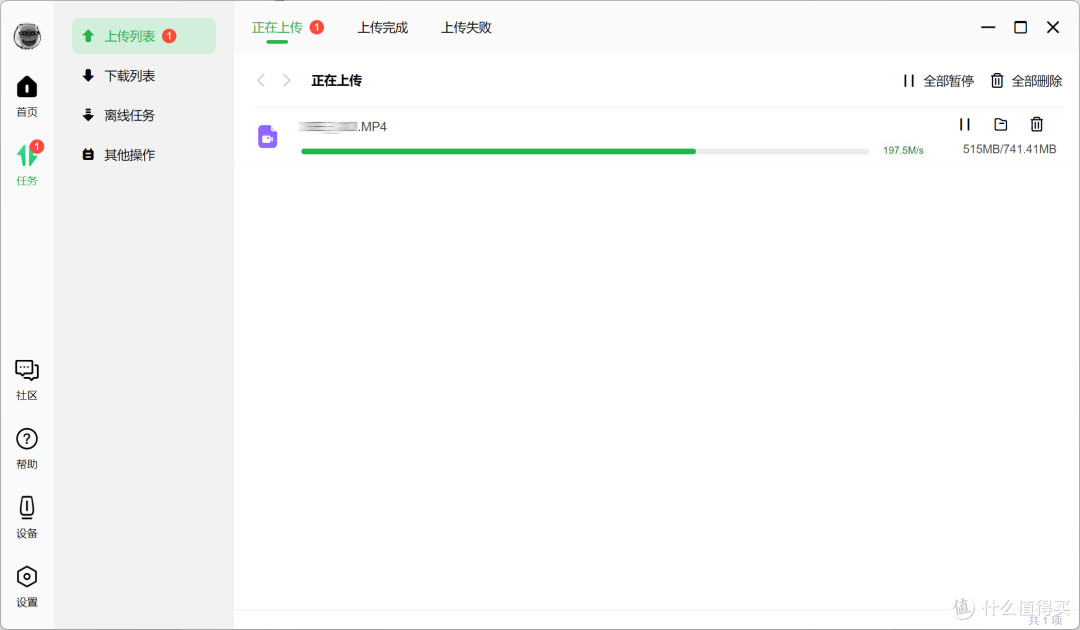The width and height of the screenshot is (1080, 630).
Task: Open the 任务 tasks section
Action: pyautogui.click(x=27, y=164)
